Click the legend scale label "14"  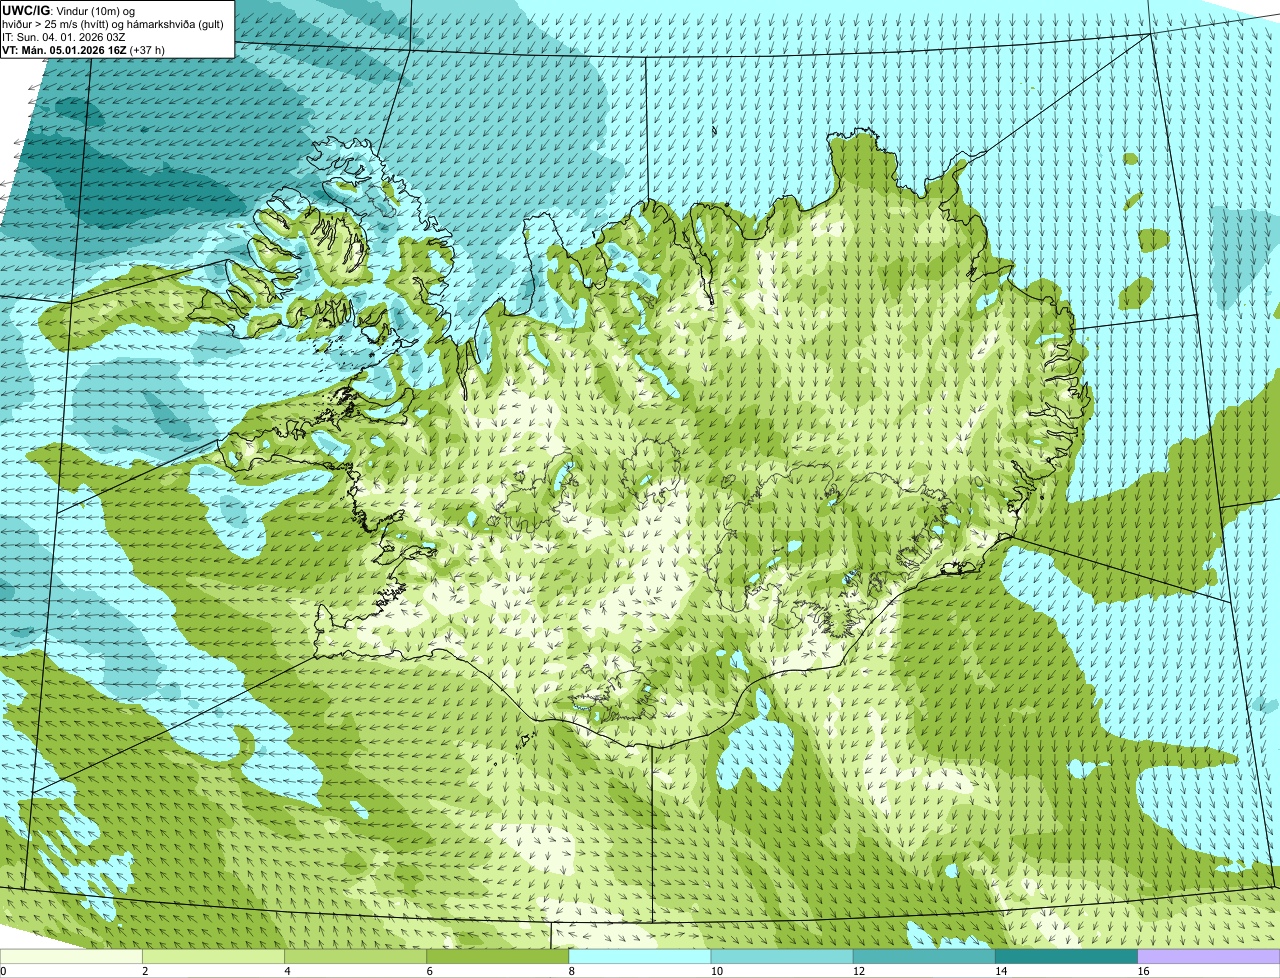pos(1000,971)
